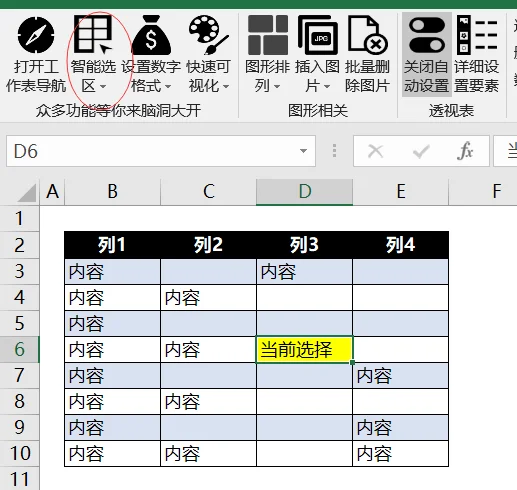
Task: Click 内容 in cell E9
Action: (x=374, y=428)
